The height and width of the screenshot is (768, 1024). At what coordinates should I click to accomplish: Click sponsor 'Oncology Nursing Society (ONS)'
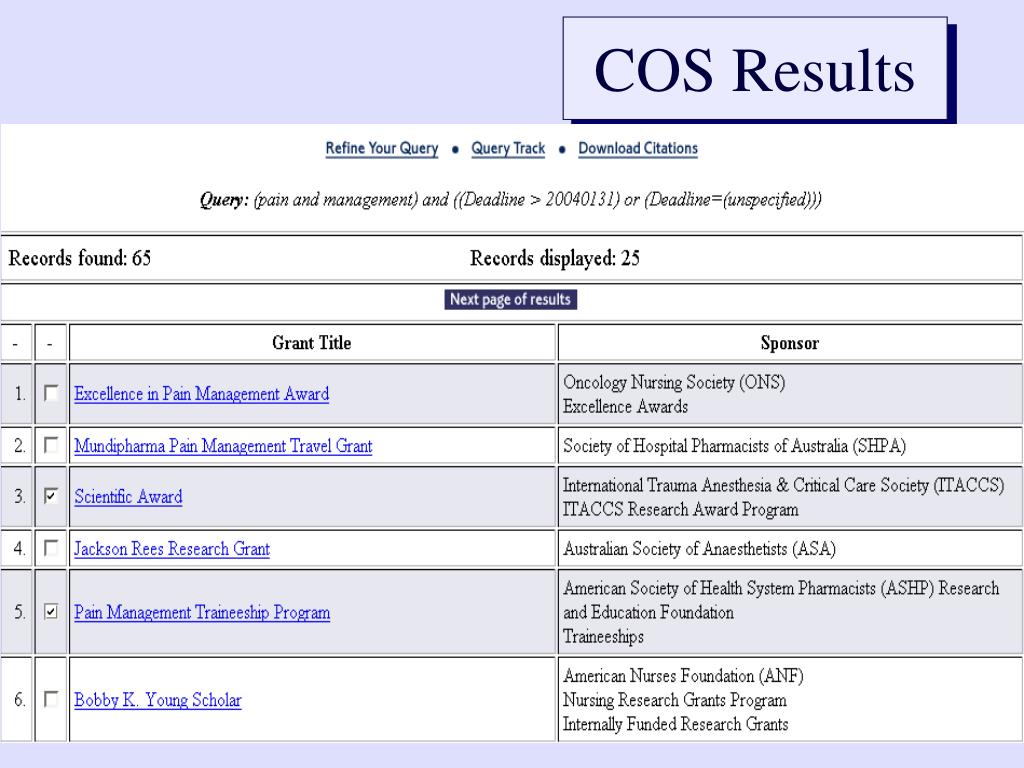[x=674, y=382]
